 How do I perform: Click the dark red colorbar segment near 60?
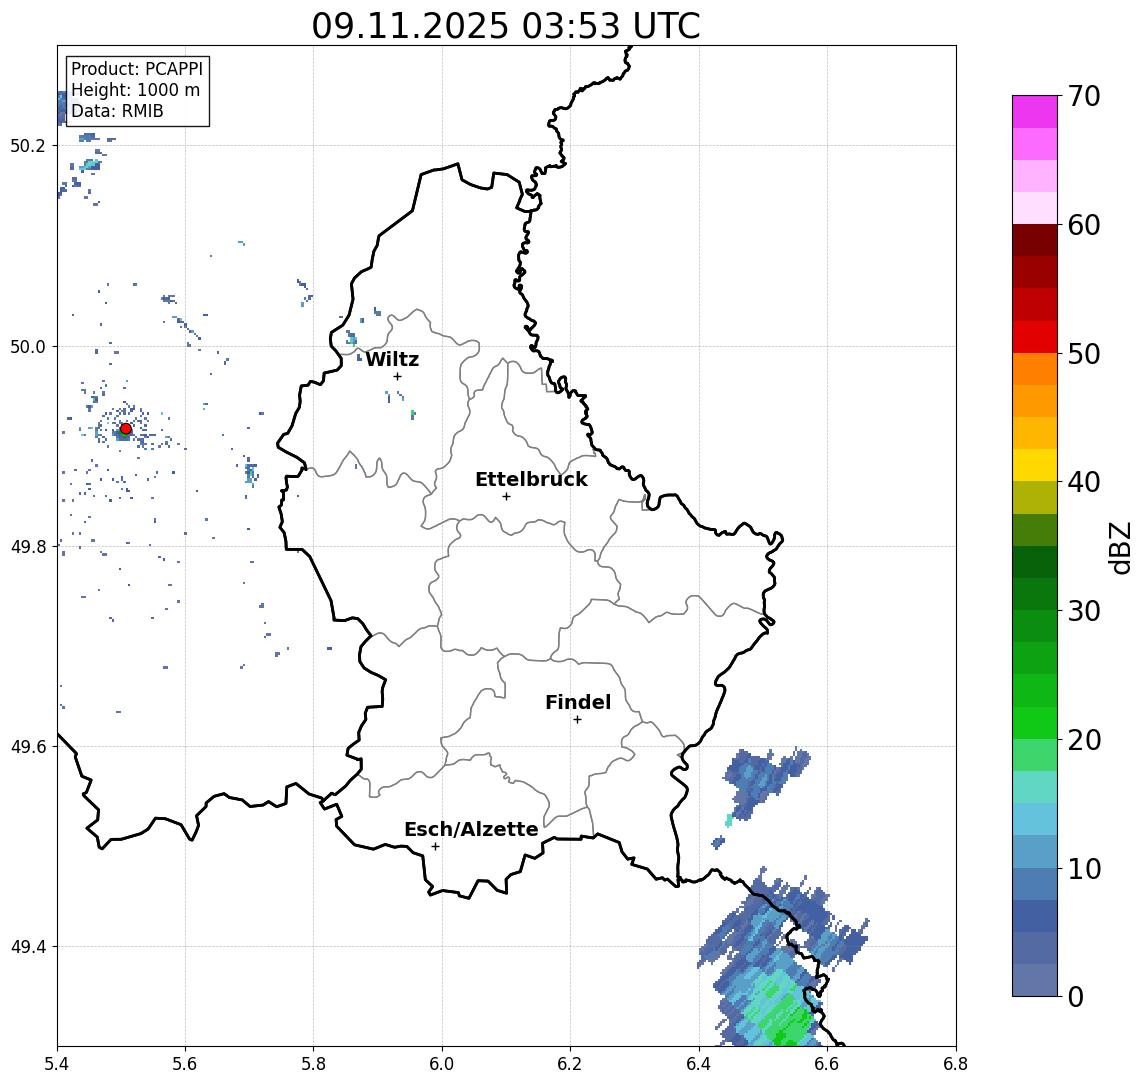pos(1035,240)
